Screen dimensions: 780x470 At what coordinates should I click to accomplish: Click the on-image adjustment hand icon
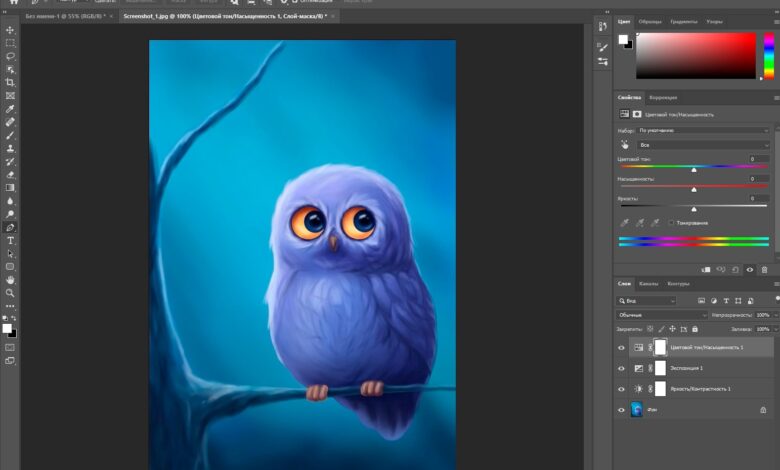(625, 145)
